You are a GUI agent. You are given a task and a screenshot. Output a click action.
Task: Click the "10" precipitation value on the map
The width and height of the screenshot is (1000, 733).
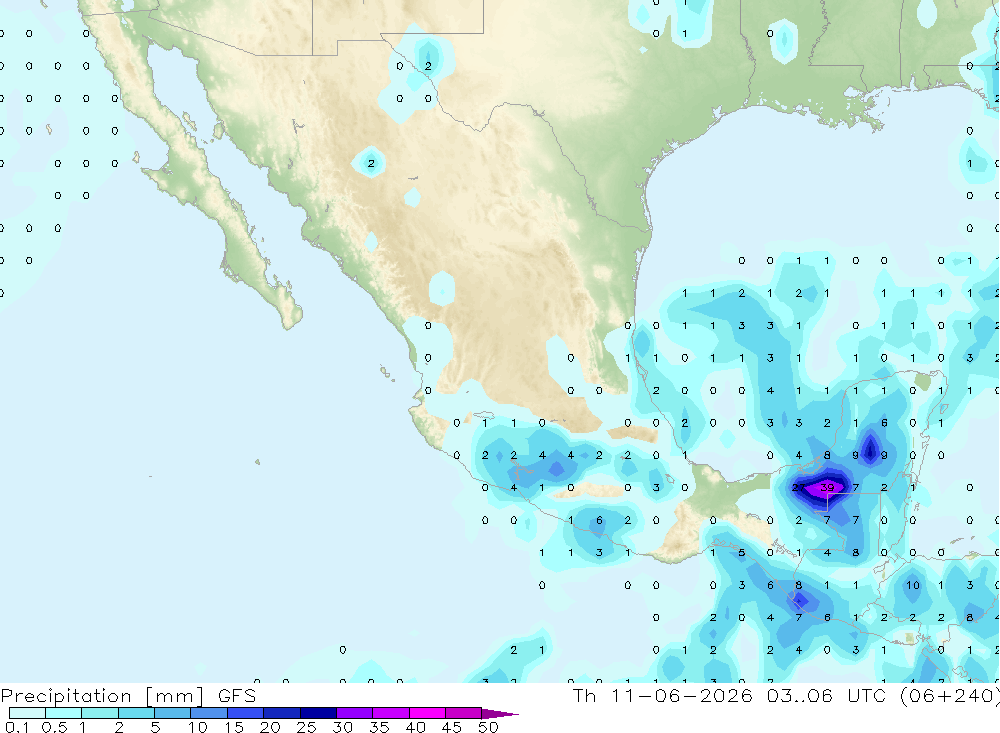click(913, 585)
